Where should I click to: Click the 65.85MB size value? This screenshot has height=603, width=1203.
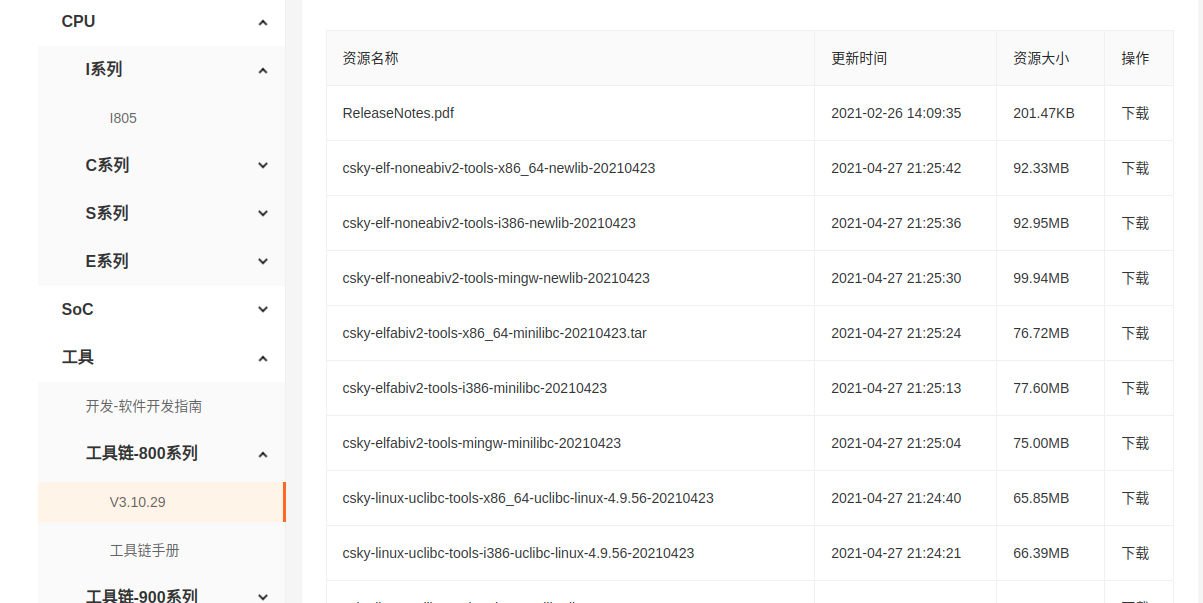[x=1041, y=498]
